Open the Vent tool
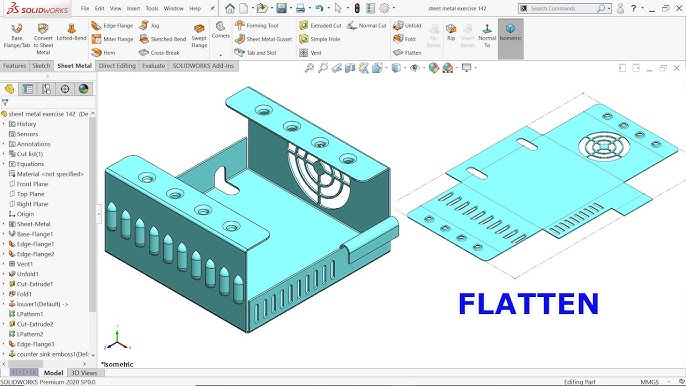Viewport: 686px width, 386px height. (310, 53)
